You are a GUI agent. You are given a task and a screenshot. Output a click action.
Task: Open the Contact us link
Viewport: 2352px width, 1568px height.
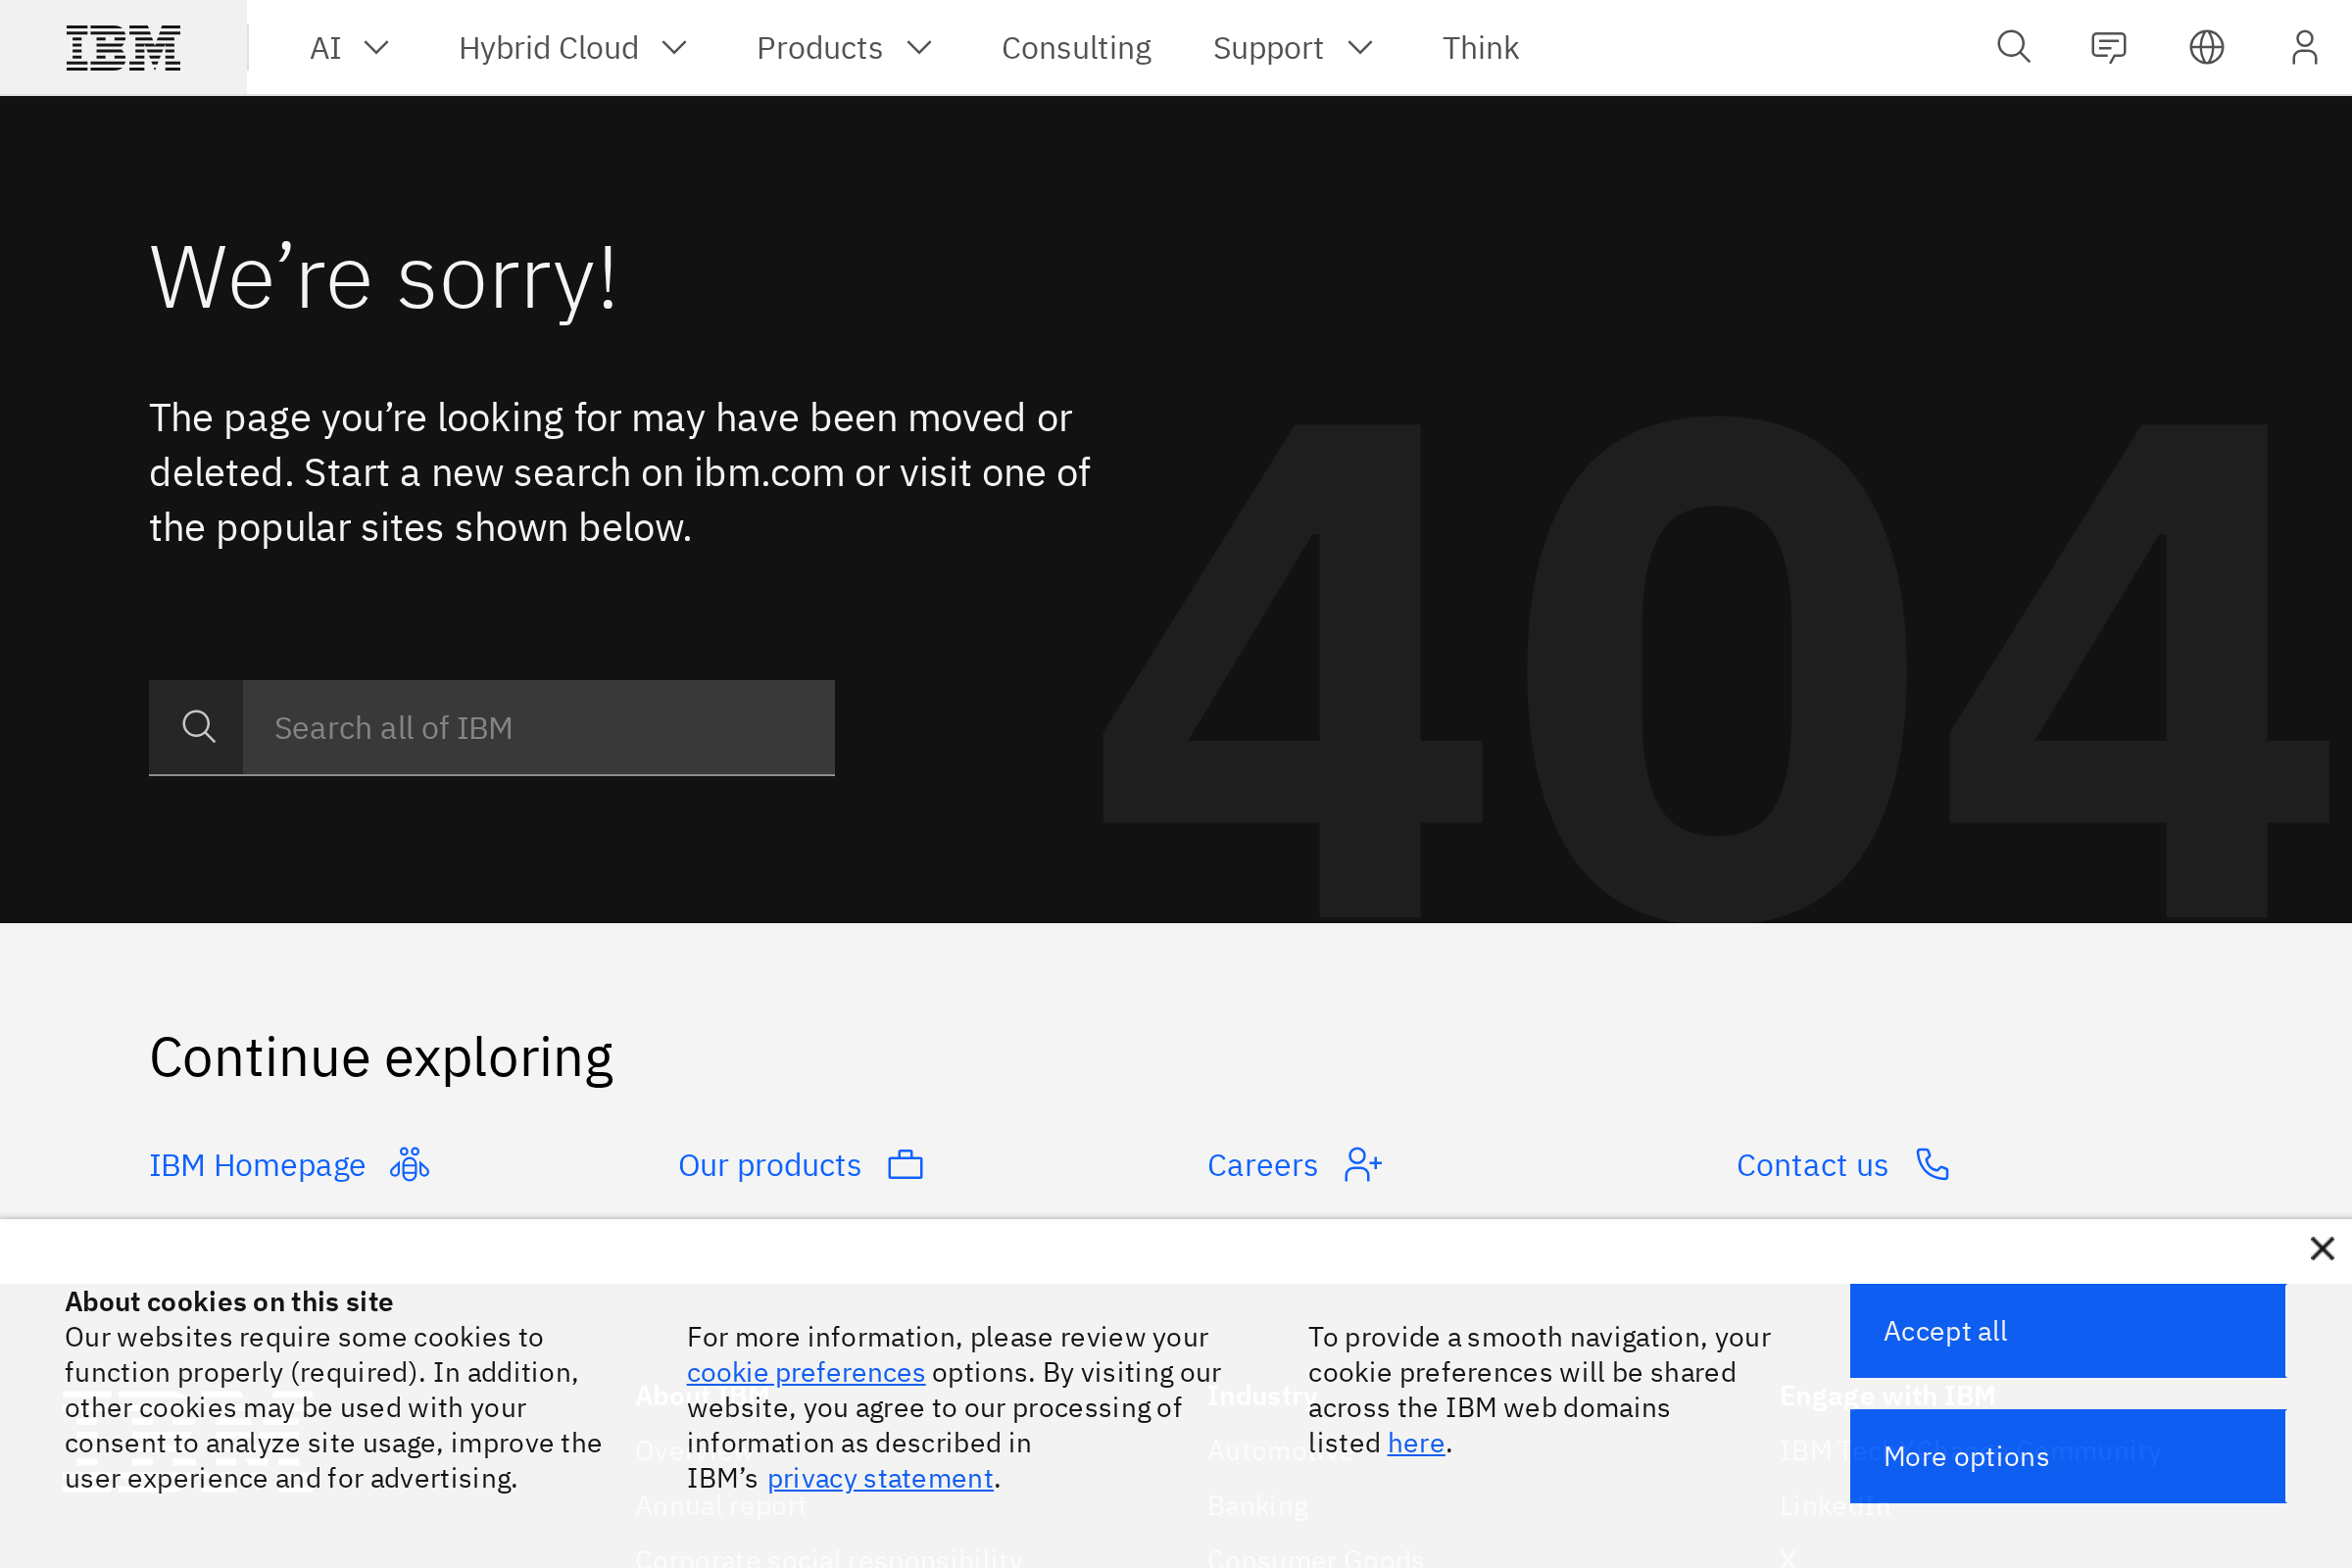[x=1812, y=1165]
